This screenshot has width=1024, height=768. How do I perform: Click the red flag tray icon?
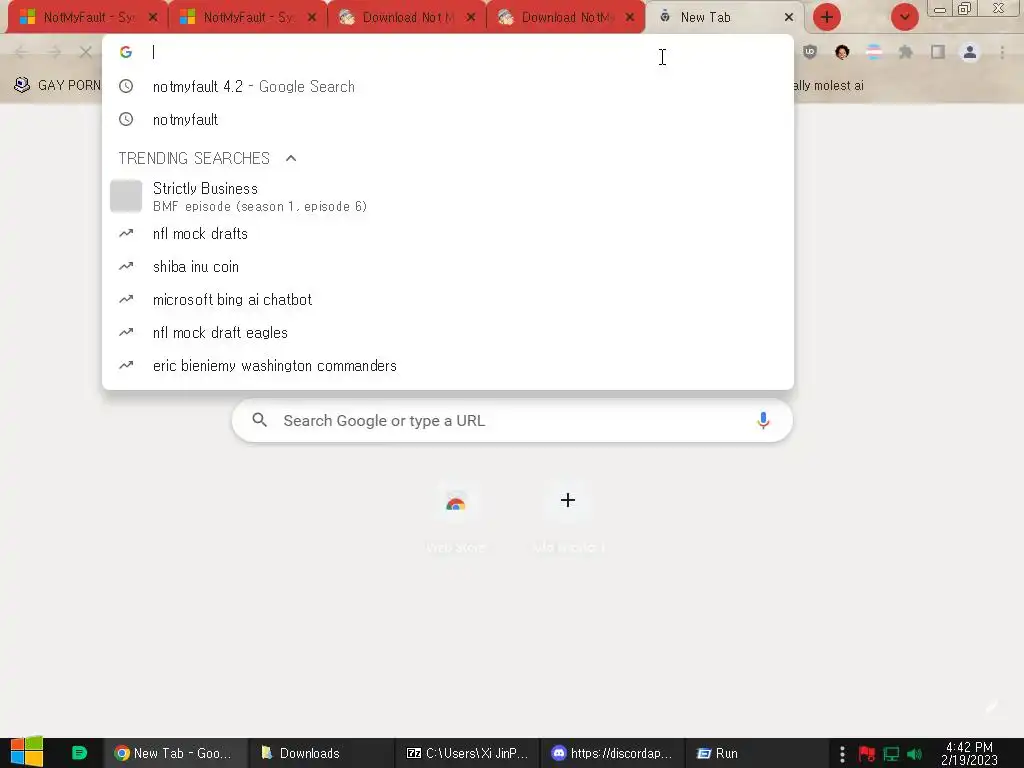[x=867, y=754]
